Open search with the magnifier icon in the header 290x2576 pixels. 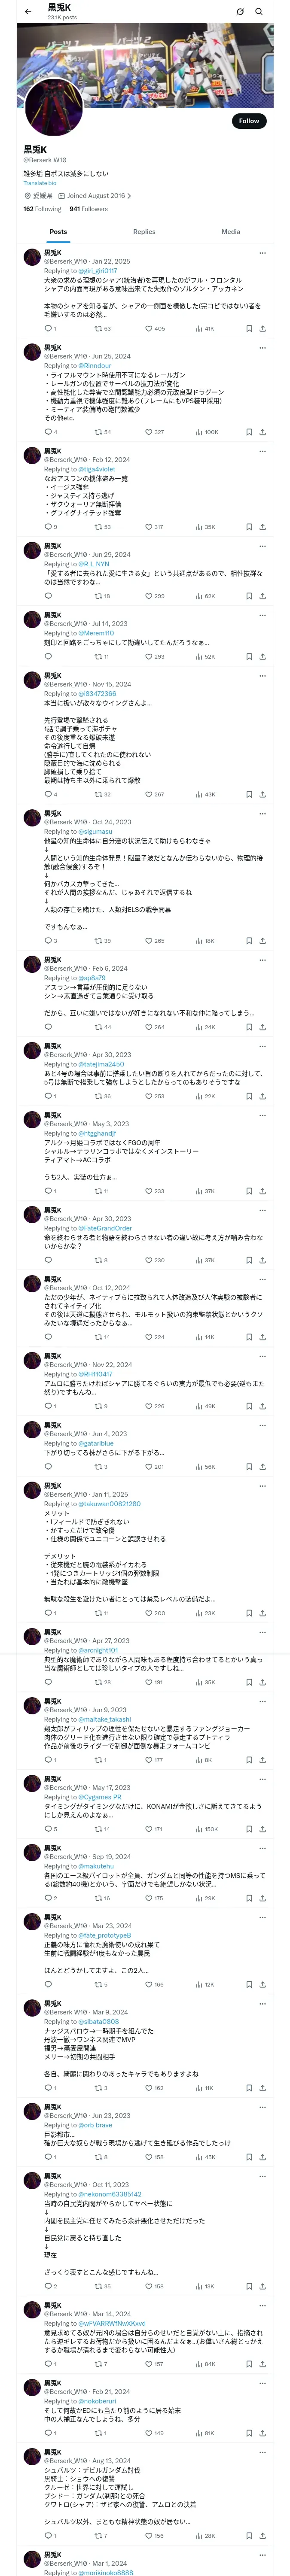coord(259,12)
